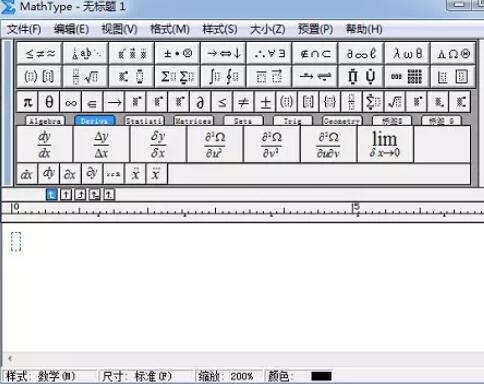
Task: Select the center-aligned tab stop type
Action: coord(66,195)
